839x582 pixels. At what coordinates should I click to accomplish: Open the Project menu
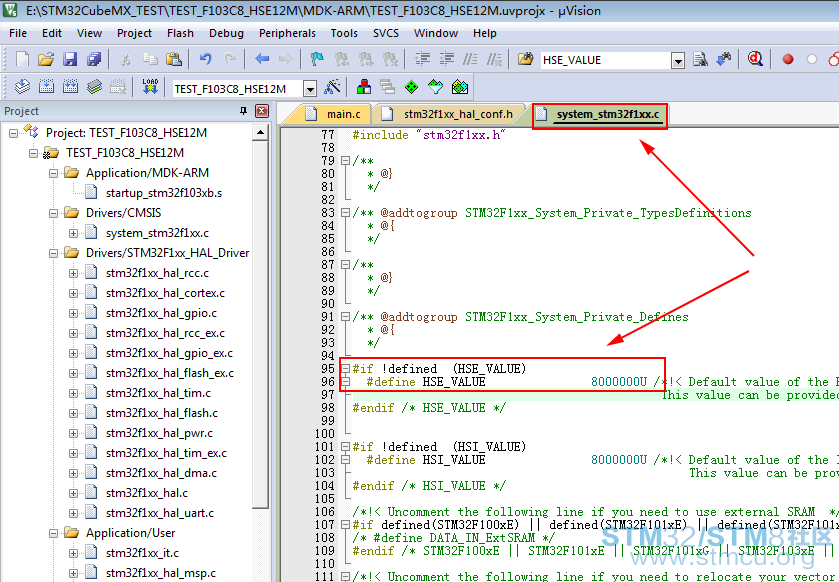(134, 33)
